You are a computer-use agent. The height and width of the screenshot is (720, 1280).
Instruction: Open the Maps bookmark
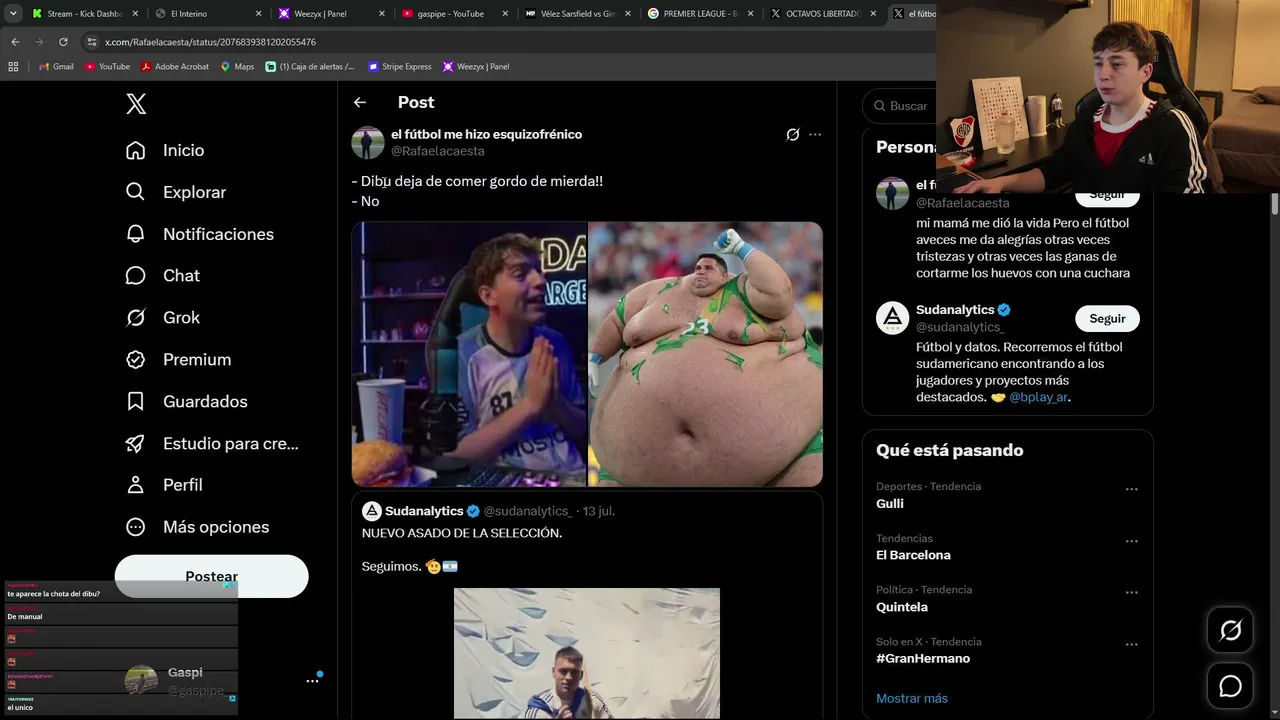tap(237, 67)
